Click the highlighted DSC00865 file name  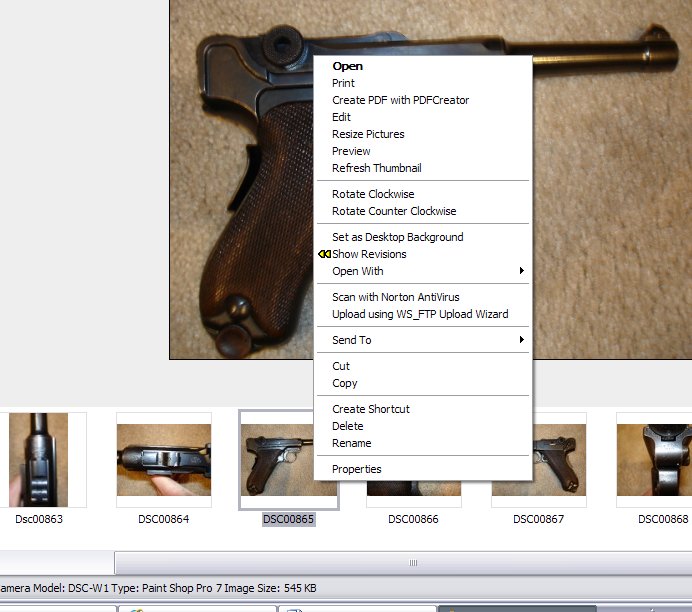[x=289, y=519]
